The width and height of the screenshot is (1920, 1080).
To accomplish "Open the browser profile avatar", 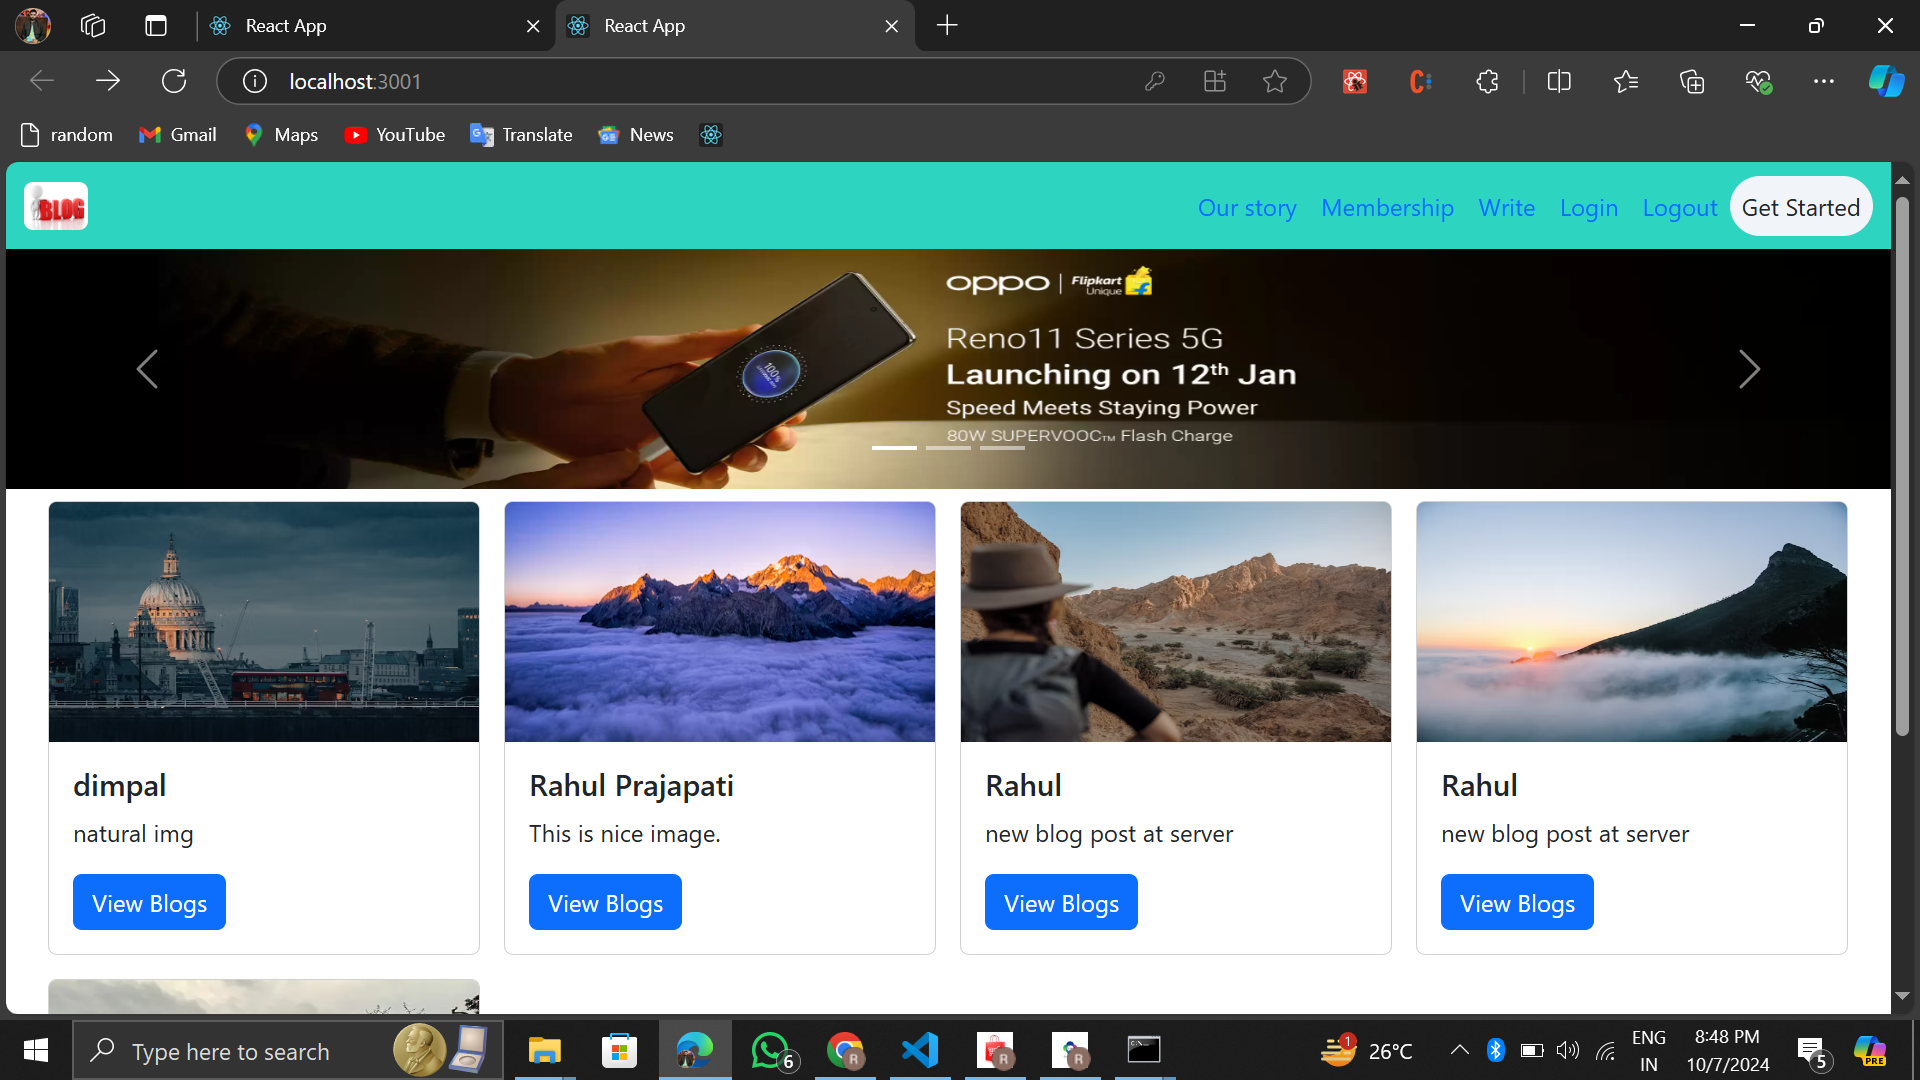I will (33, 26).
